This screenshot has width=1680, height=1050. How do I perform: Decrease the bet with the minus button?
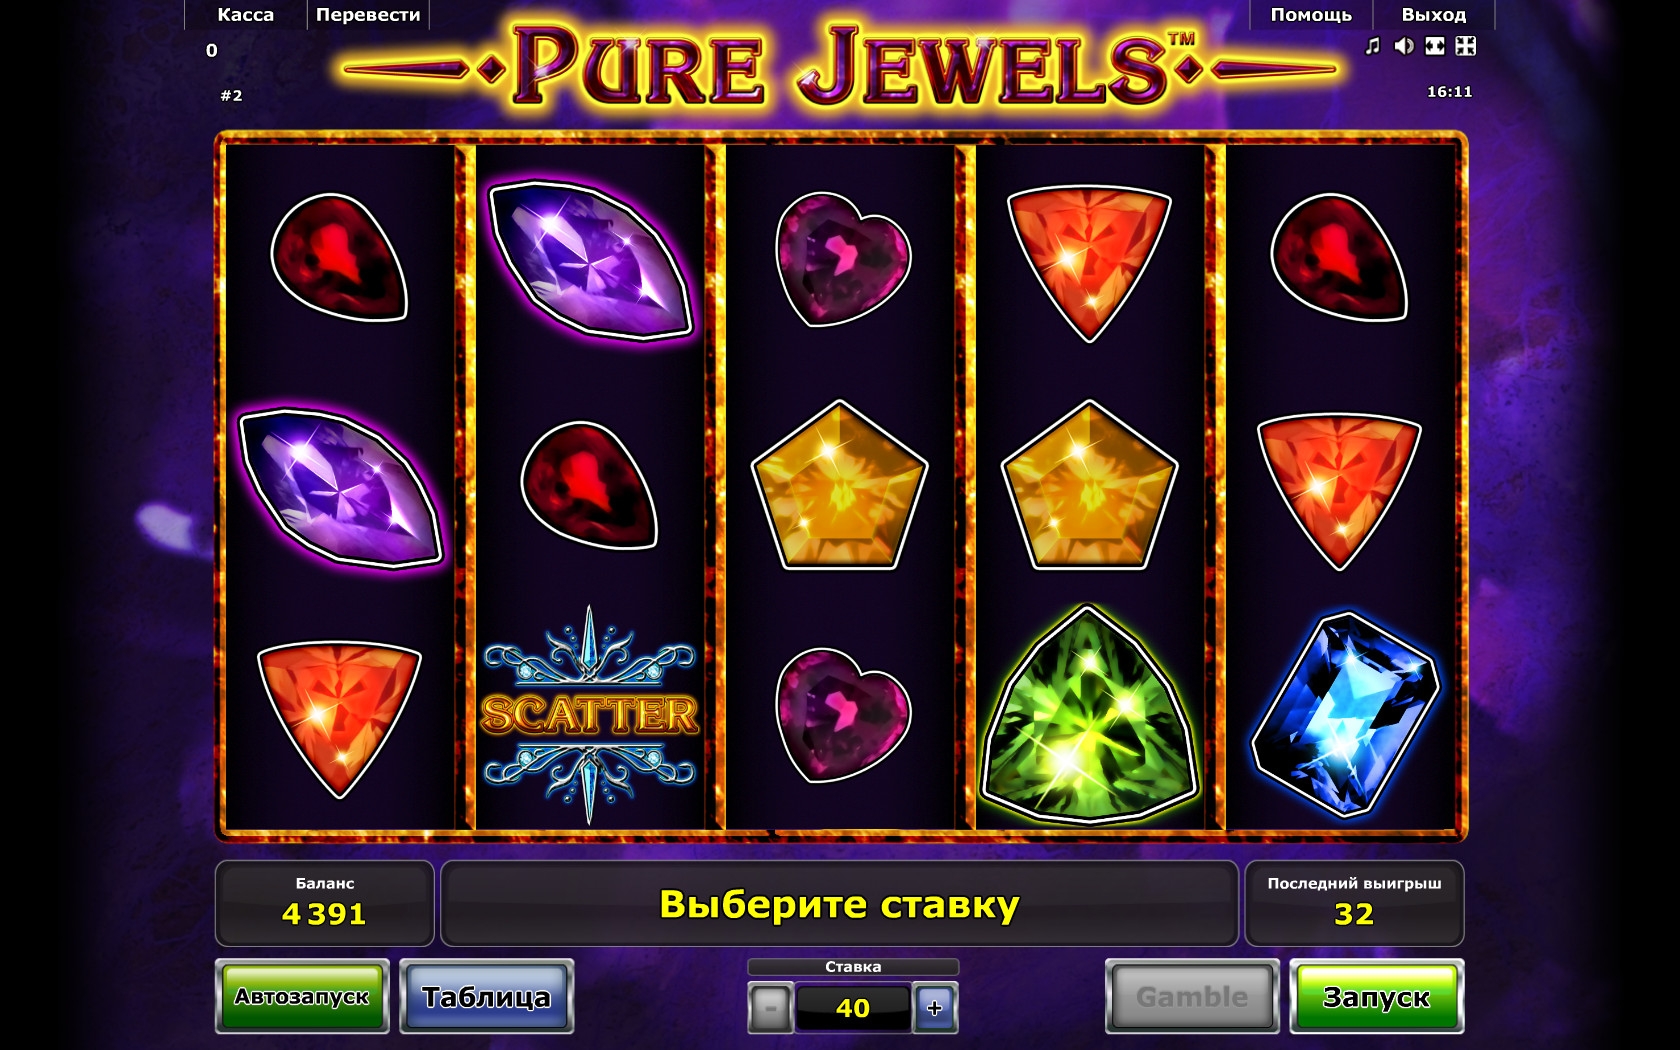tap(771, 1008)
